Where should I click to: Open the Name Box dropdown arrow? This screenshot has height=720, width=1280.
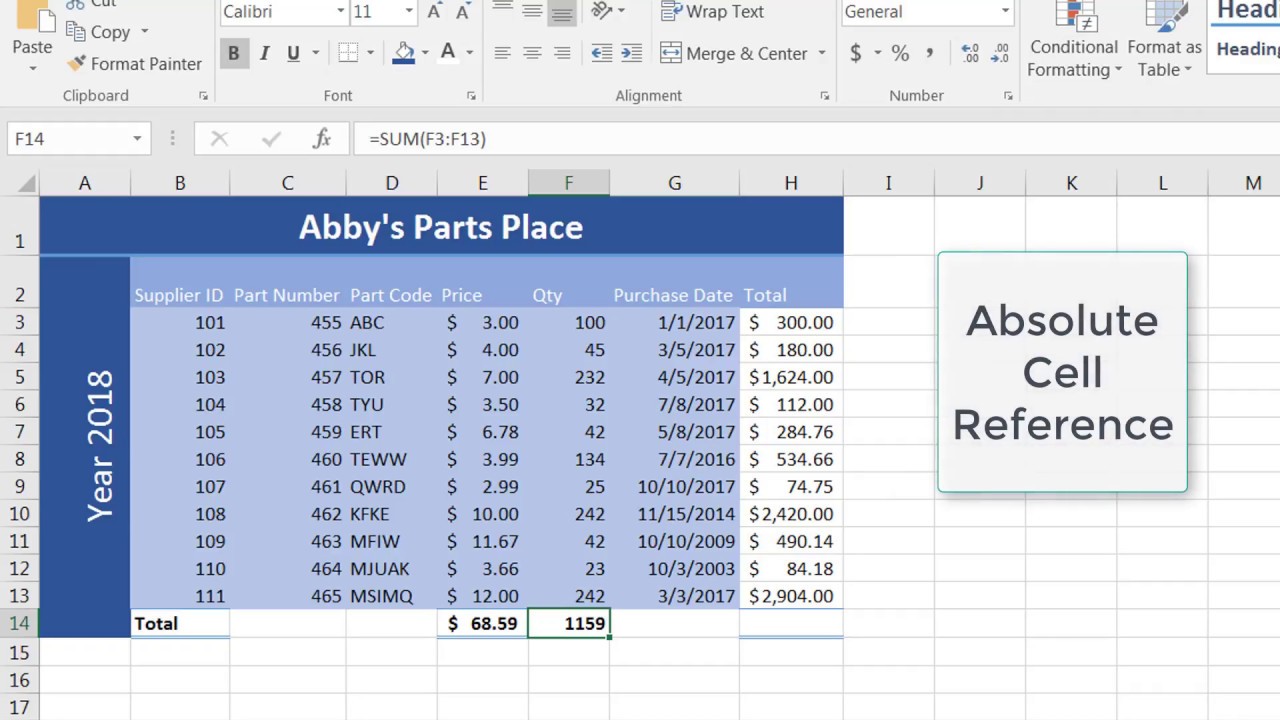(x=137, y=139)
